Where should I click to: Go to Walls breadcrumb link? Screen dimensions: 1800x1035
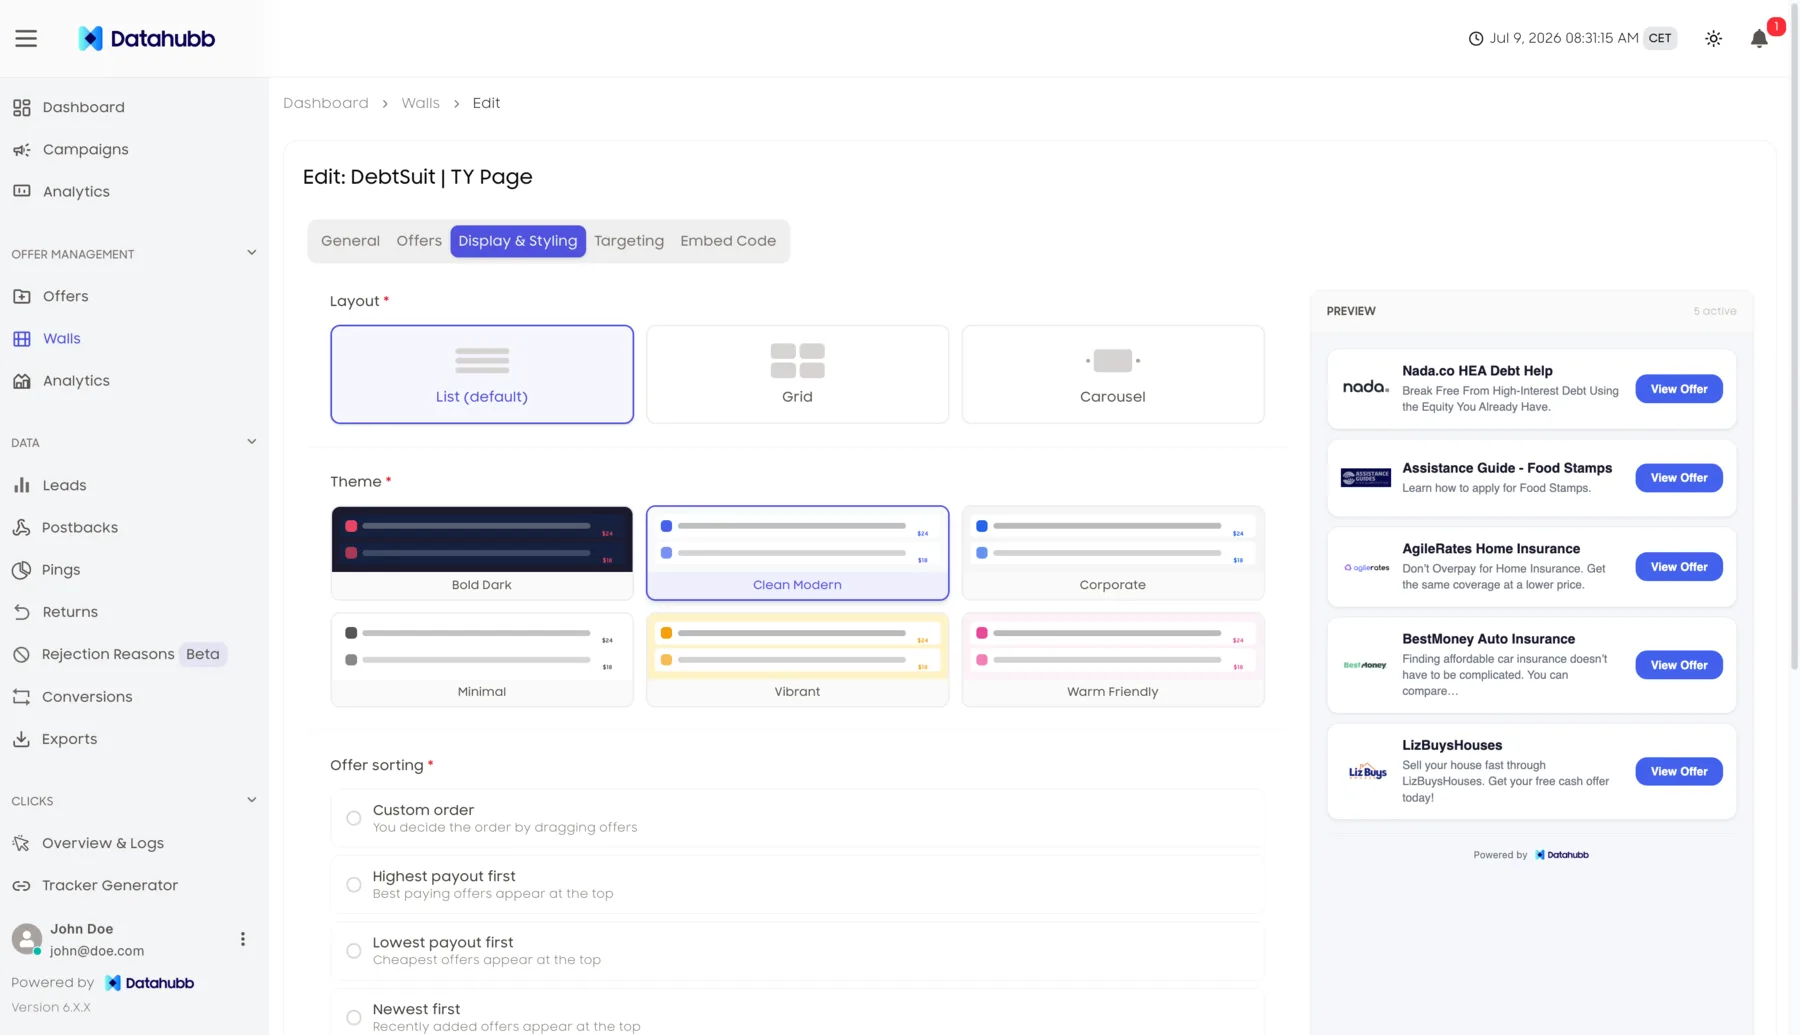(421, 103)
